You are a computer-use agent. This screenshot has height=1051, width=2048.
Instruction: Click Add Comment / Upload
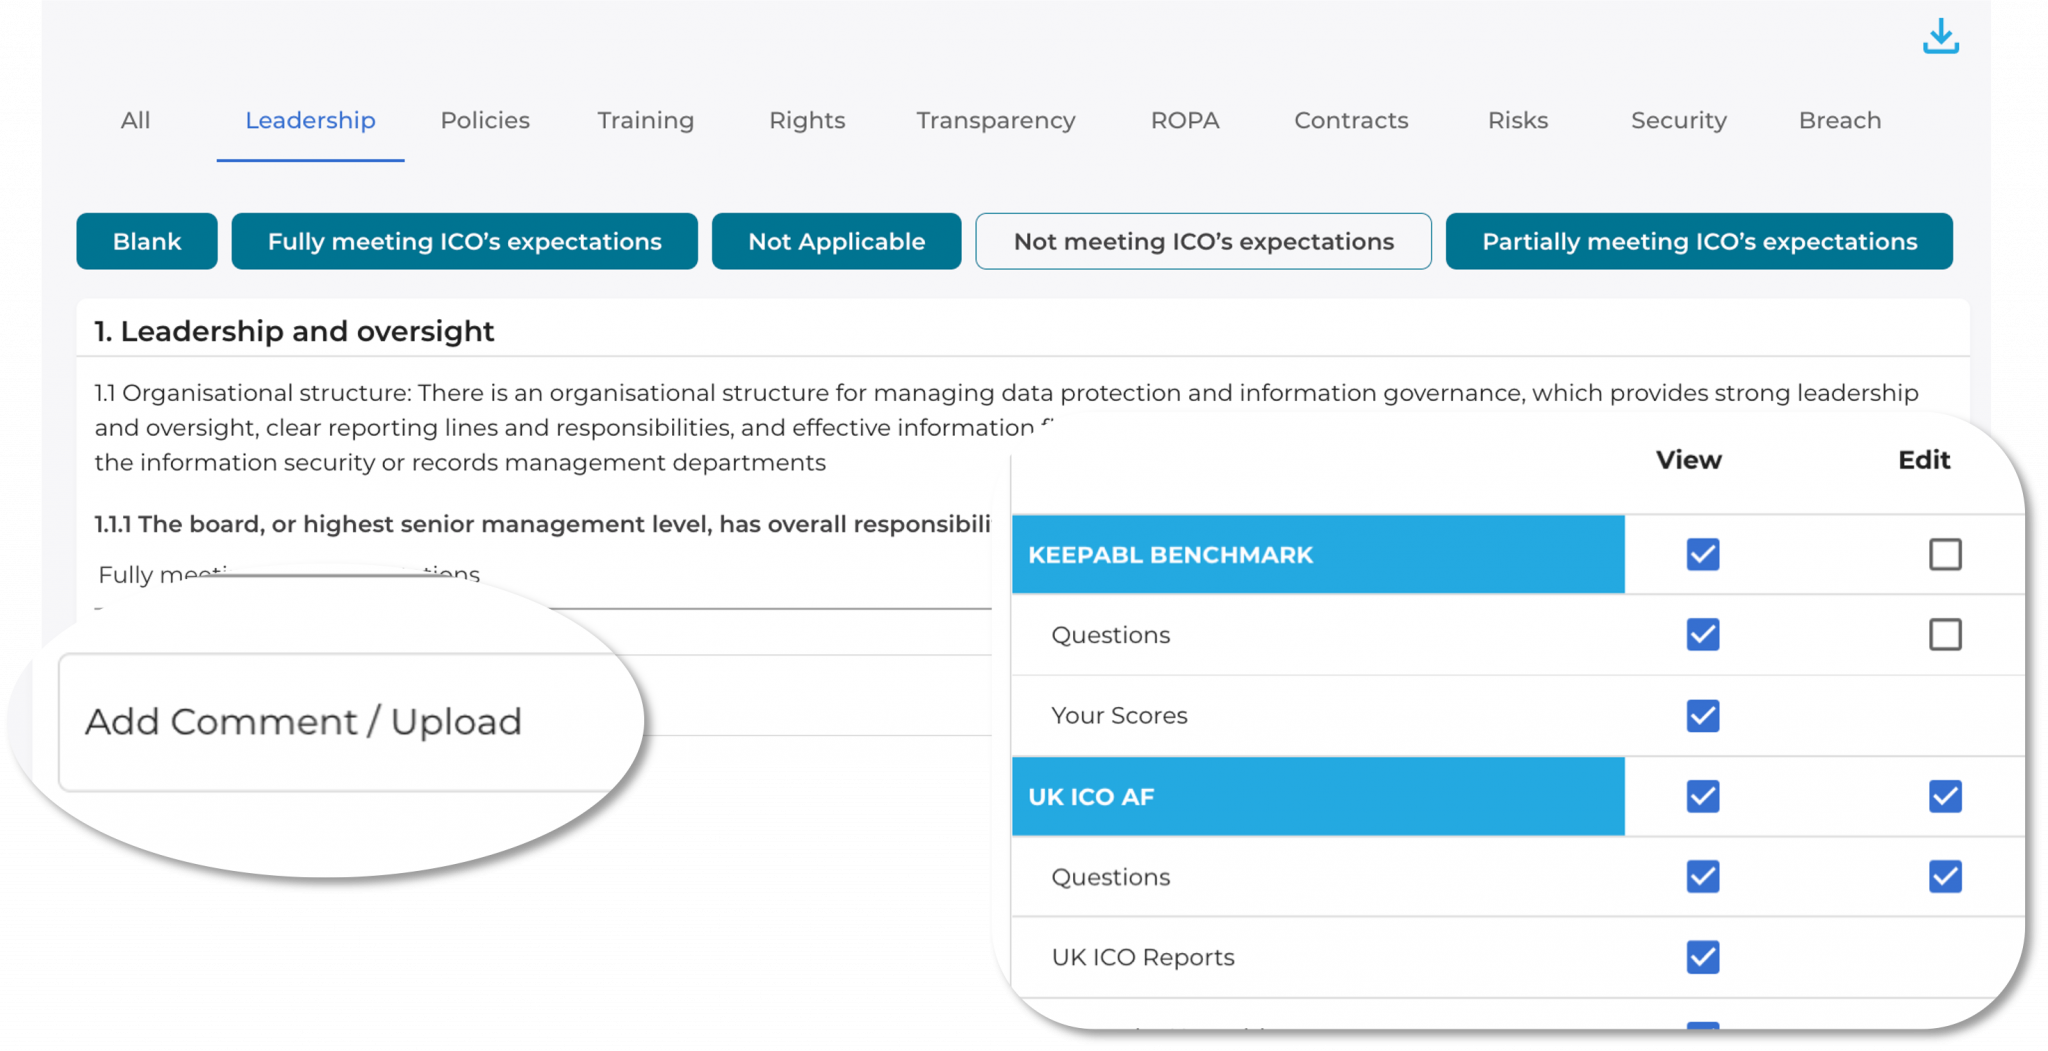point(304,720)
